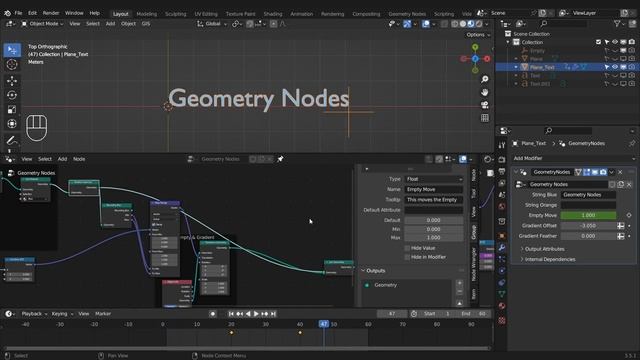Switch to the Geometry Nodes workspace tab
The image size is (640, 360).
pos(407,14)
